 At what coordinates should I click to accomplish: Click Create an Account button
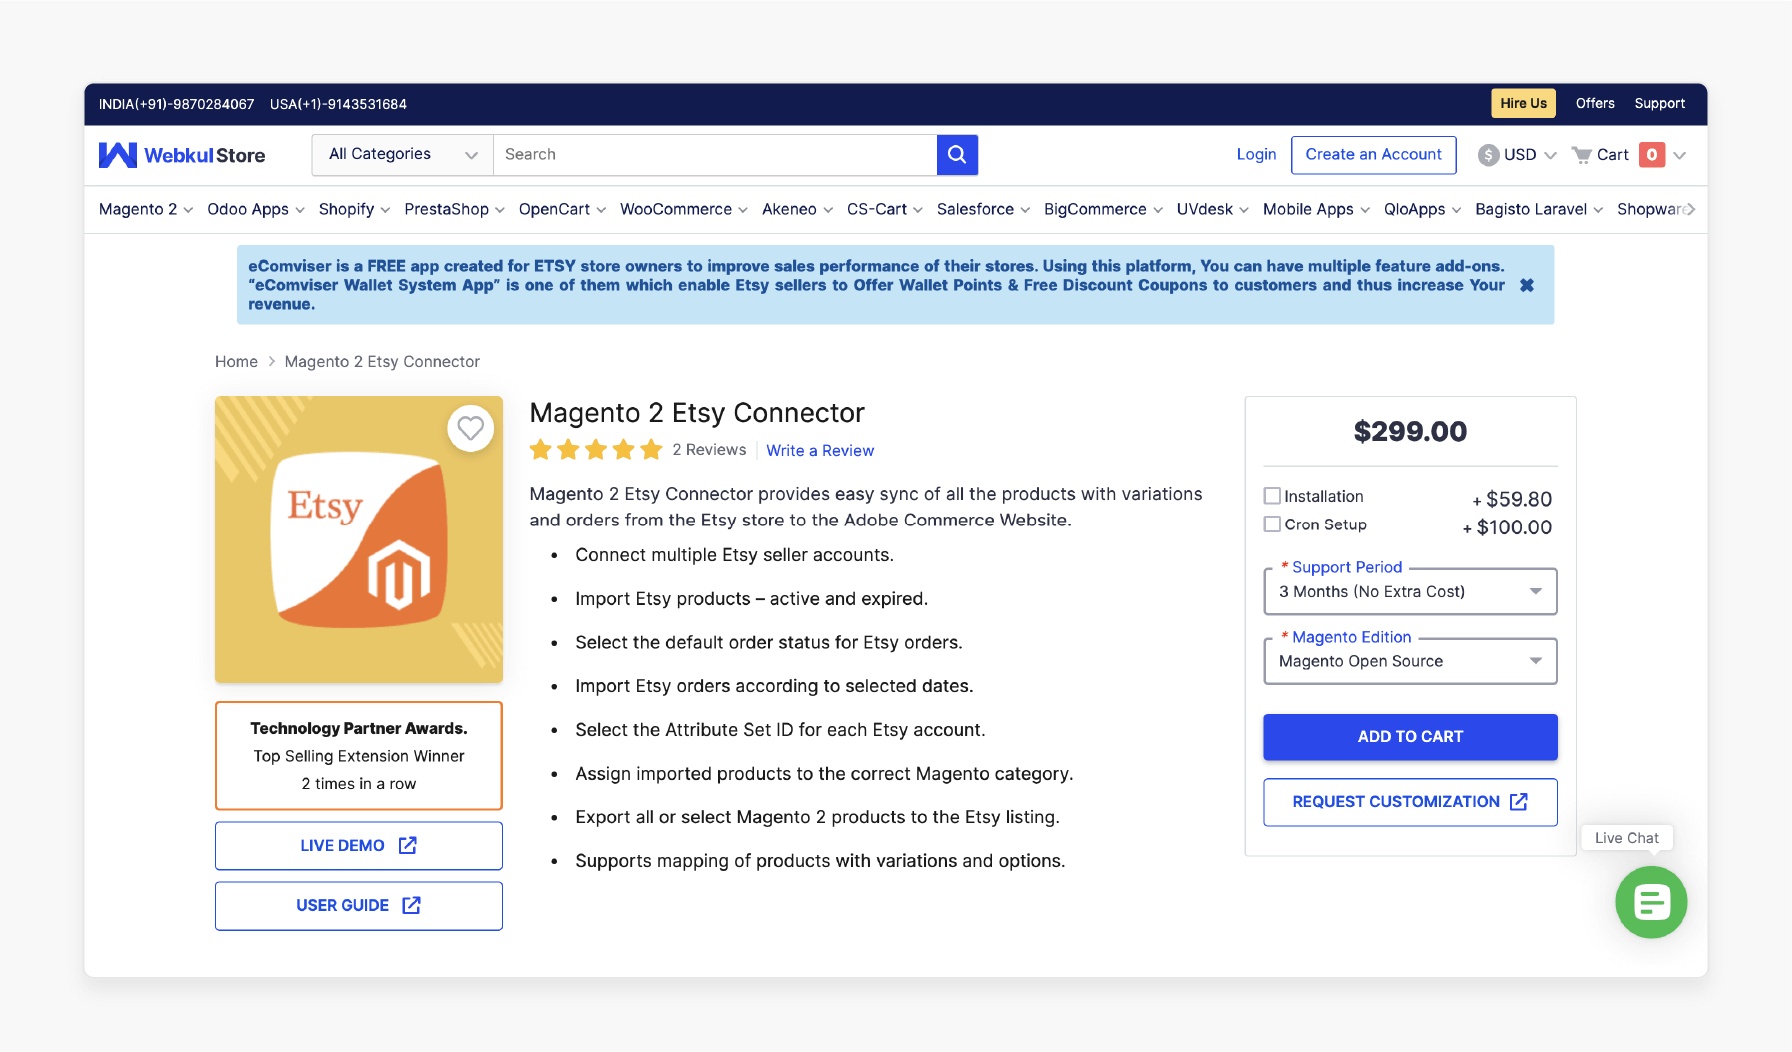pyautogui.click(x=1373, y=155)
